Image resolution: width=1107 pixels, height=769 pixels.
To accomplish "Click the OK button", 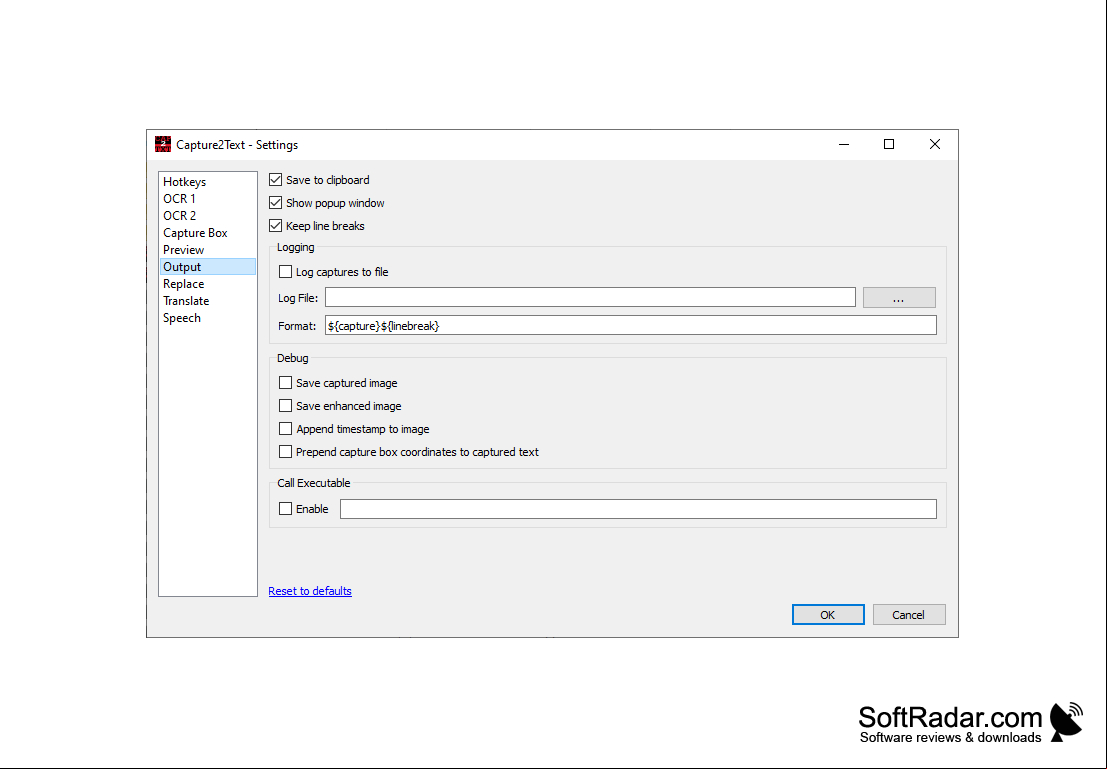I will pyautogui.click(x=827, y=614).
